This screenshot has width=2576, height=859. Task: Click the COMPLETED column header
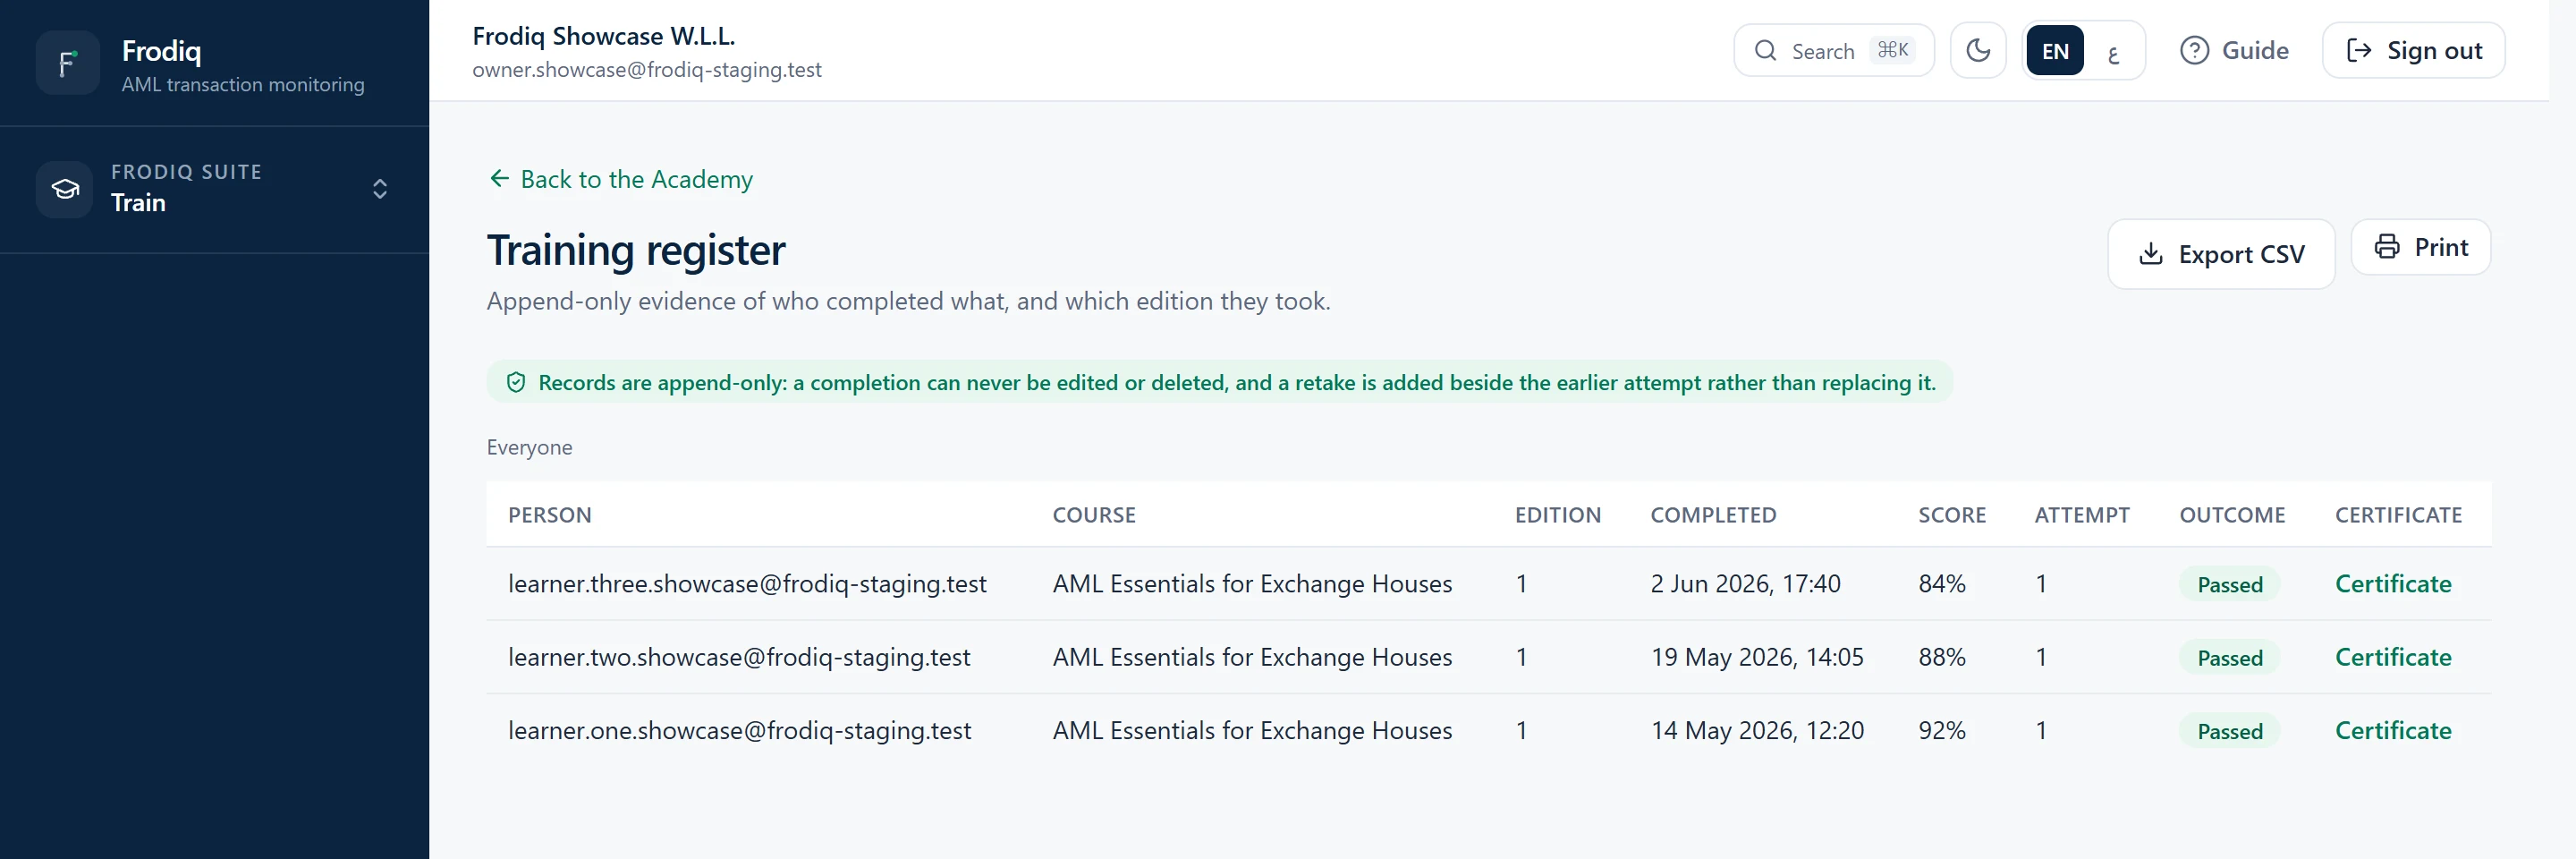[1713, 514]
